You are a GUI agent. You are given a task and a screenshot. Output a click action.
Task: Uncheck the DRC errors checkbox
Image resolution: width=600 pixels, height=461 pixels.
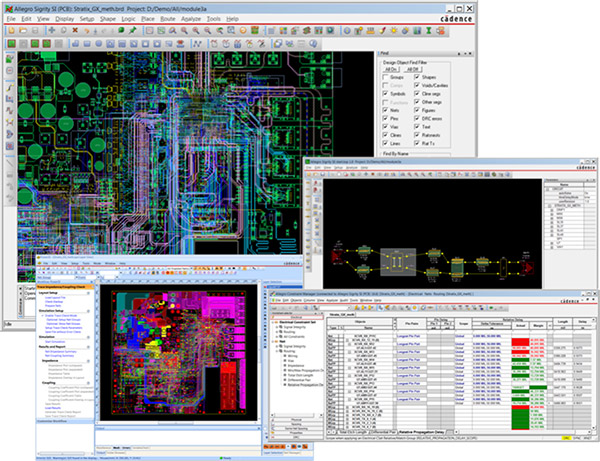point(417,119)
